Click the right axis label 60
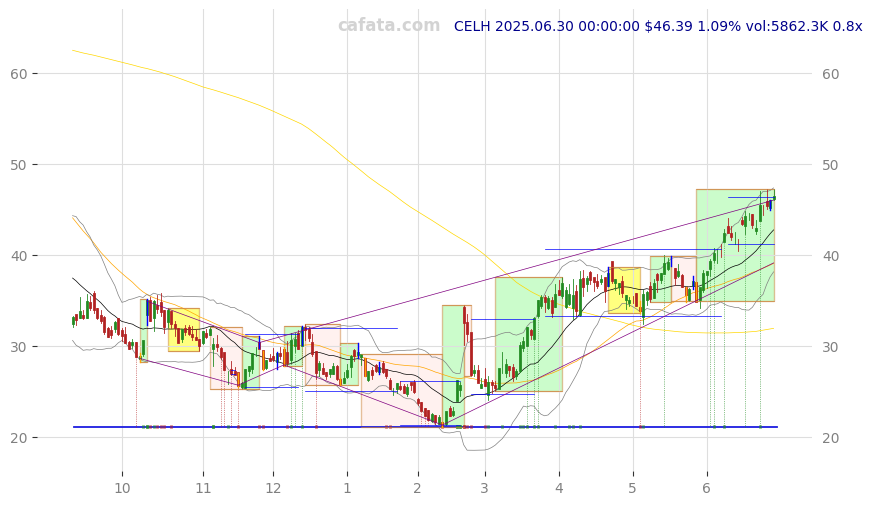The height and width of the screenshot is (505, 873). coord(831,74)
